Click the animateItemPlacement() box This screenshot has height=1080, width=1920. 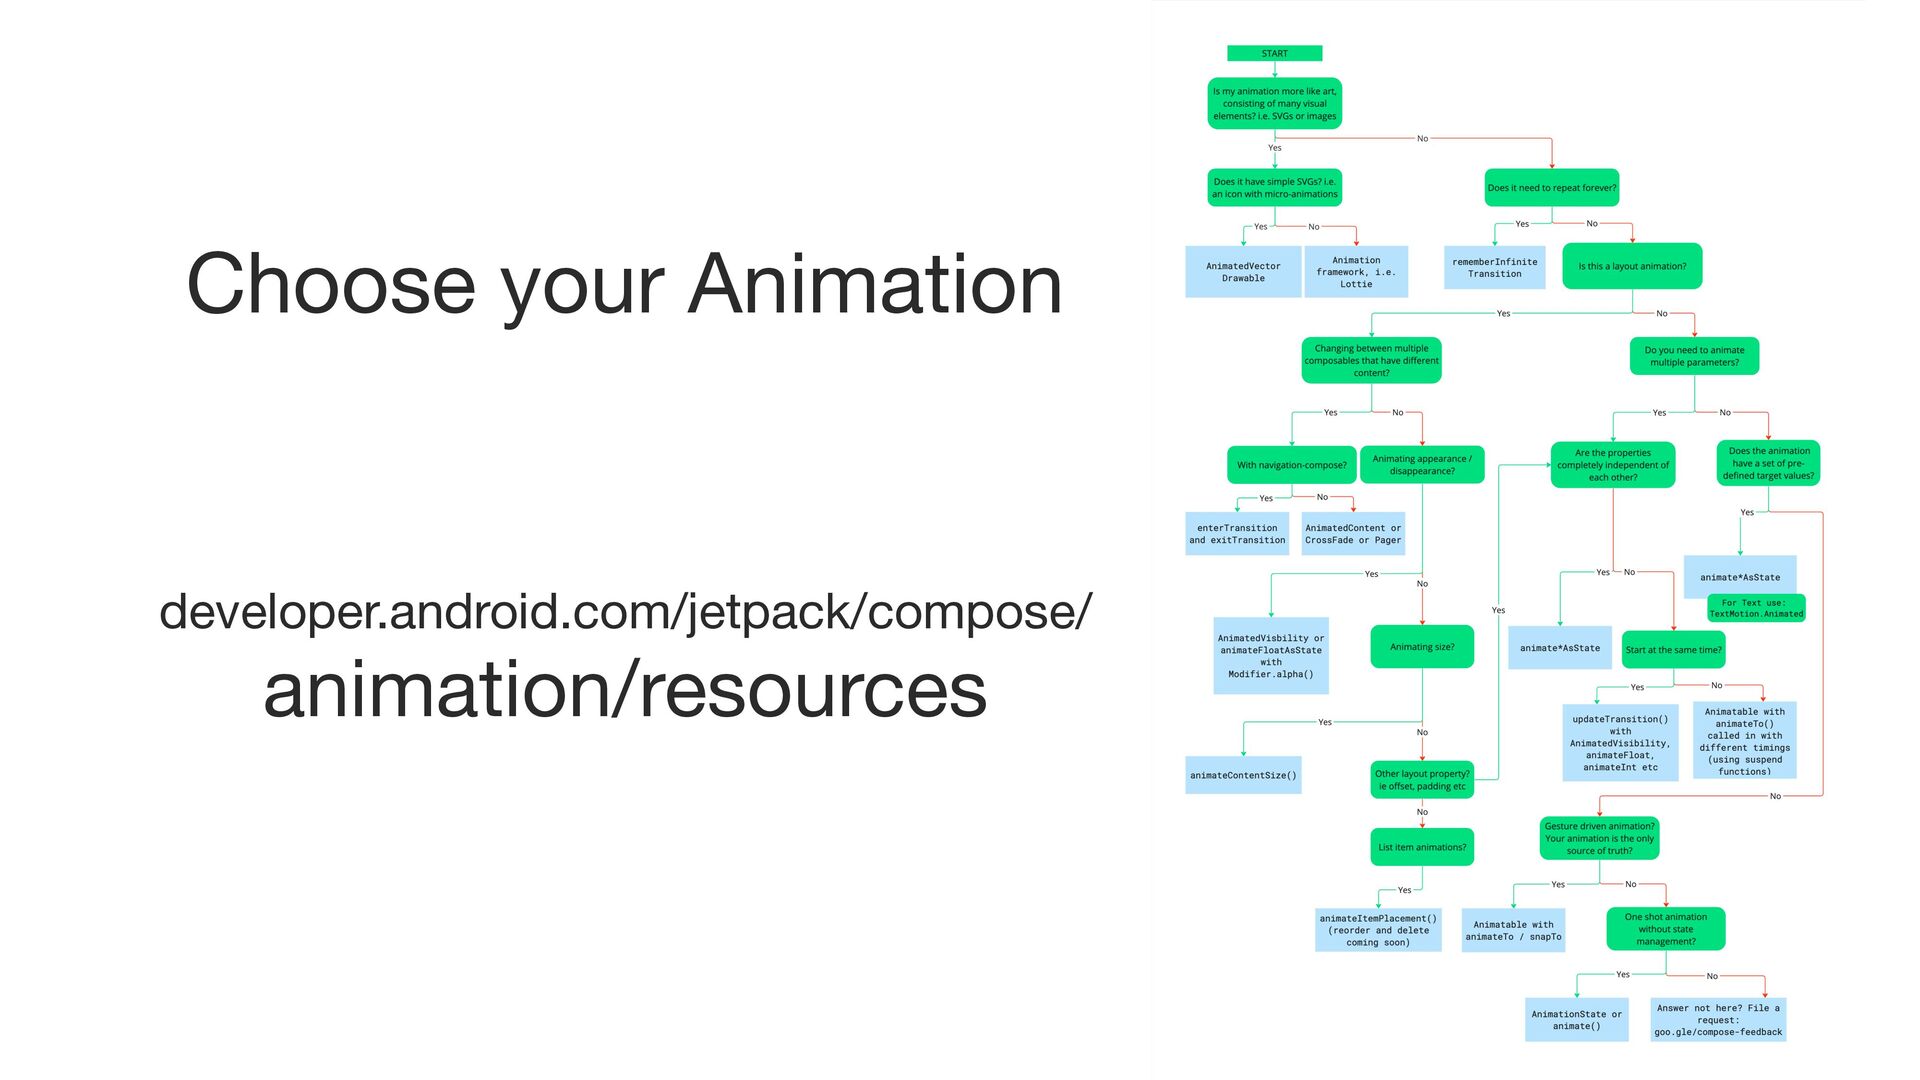[1378, 930]
